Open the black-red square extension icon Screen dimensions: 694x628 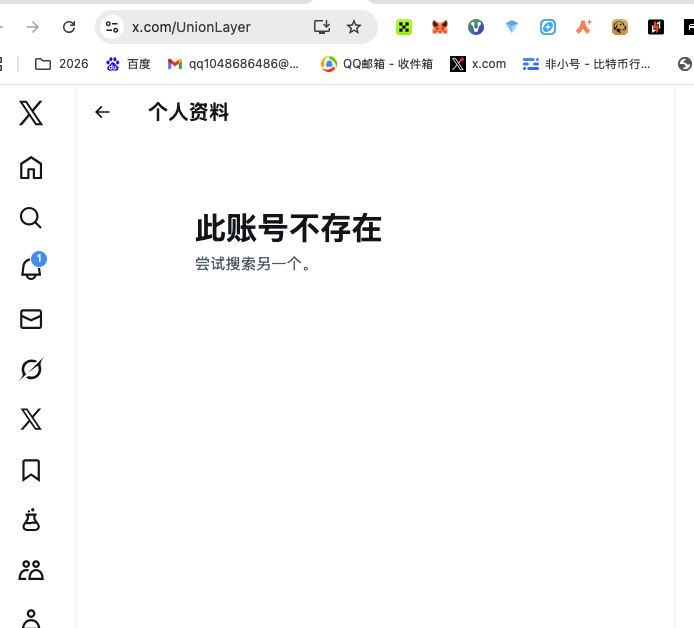pos(656,27)
